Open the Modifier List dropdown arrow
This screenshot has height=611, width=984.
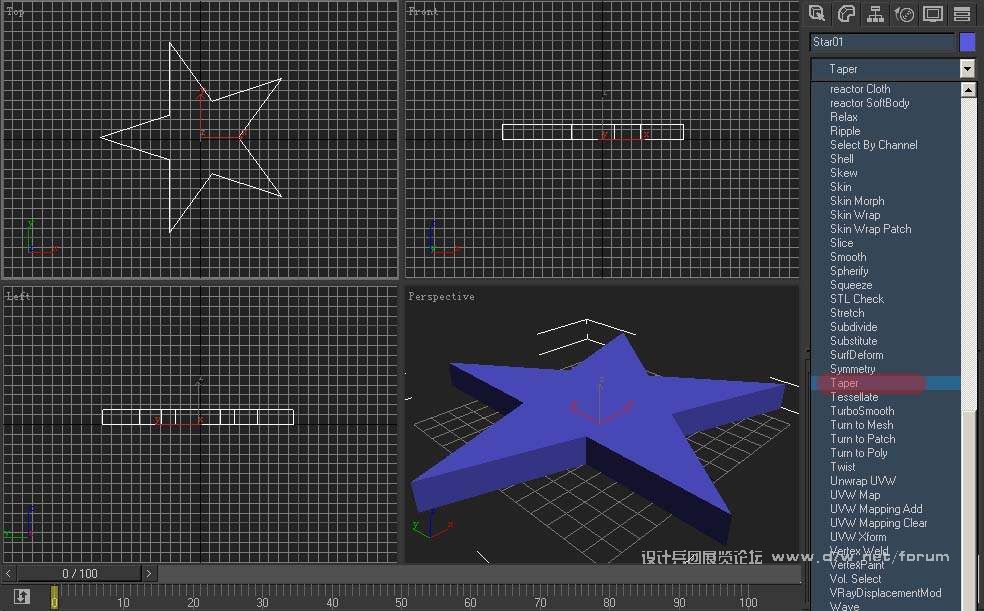coord(967,68)
